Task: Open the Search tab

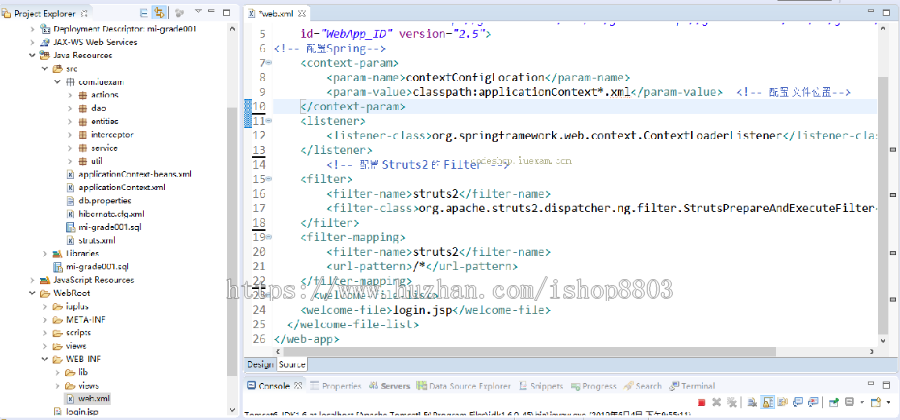Action: tap(643, 386)
